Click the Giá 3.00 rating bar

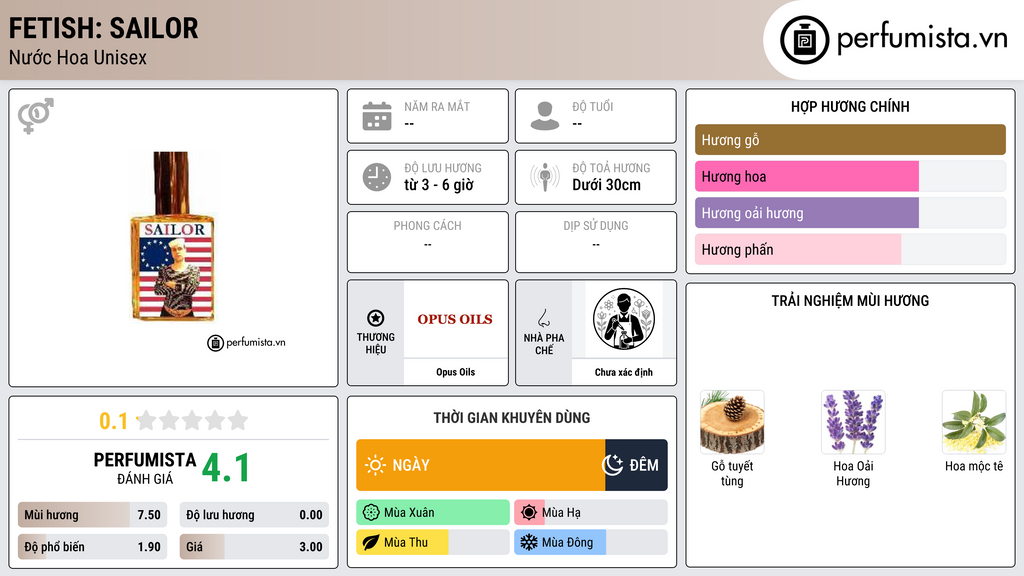click(254, 547)
